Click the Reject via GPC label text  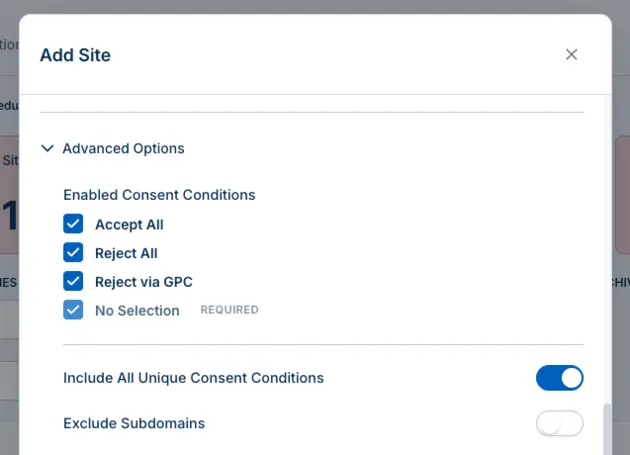[x=144, y=282]
